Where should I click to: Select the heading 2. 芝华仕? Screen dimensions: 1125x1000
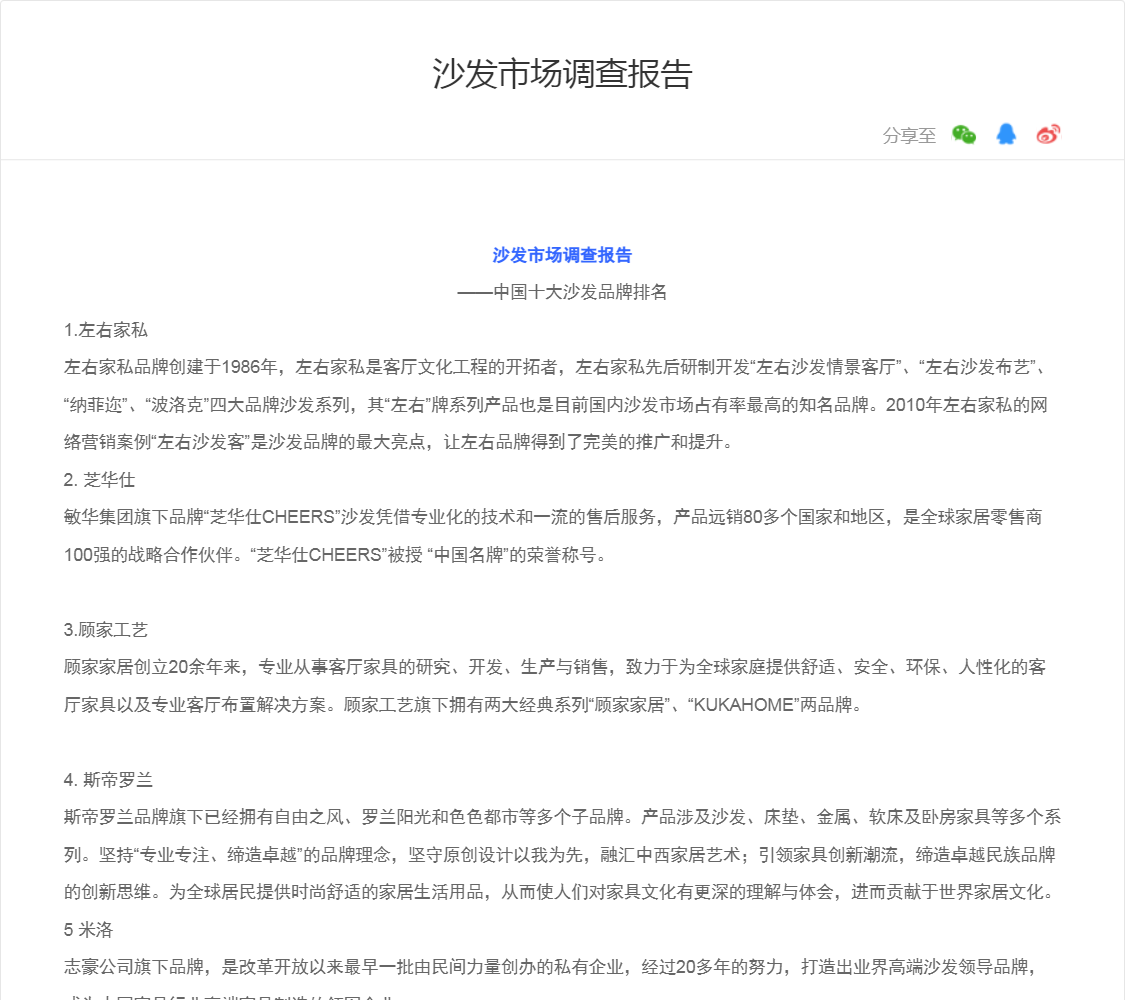(99, 480)
